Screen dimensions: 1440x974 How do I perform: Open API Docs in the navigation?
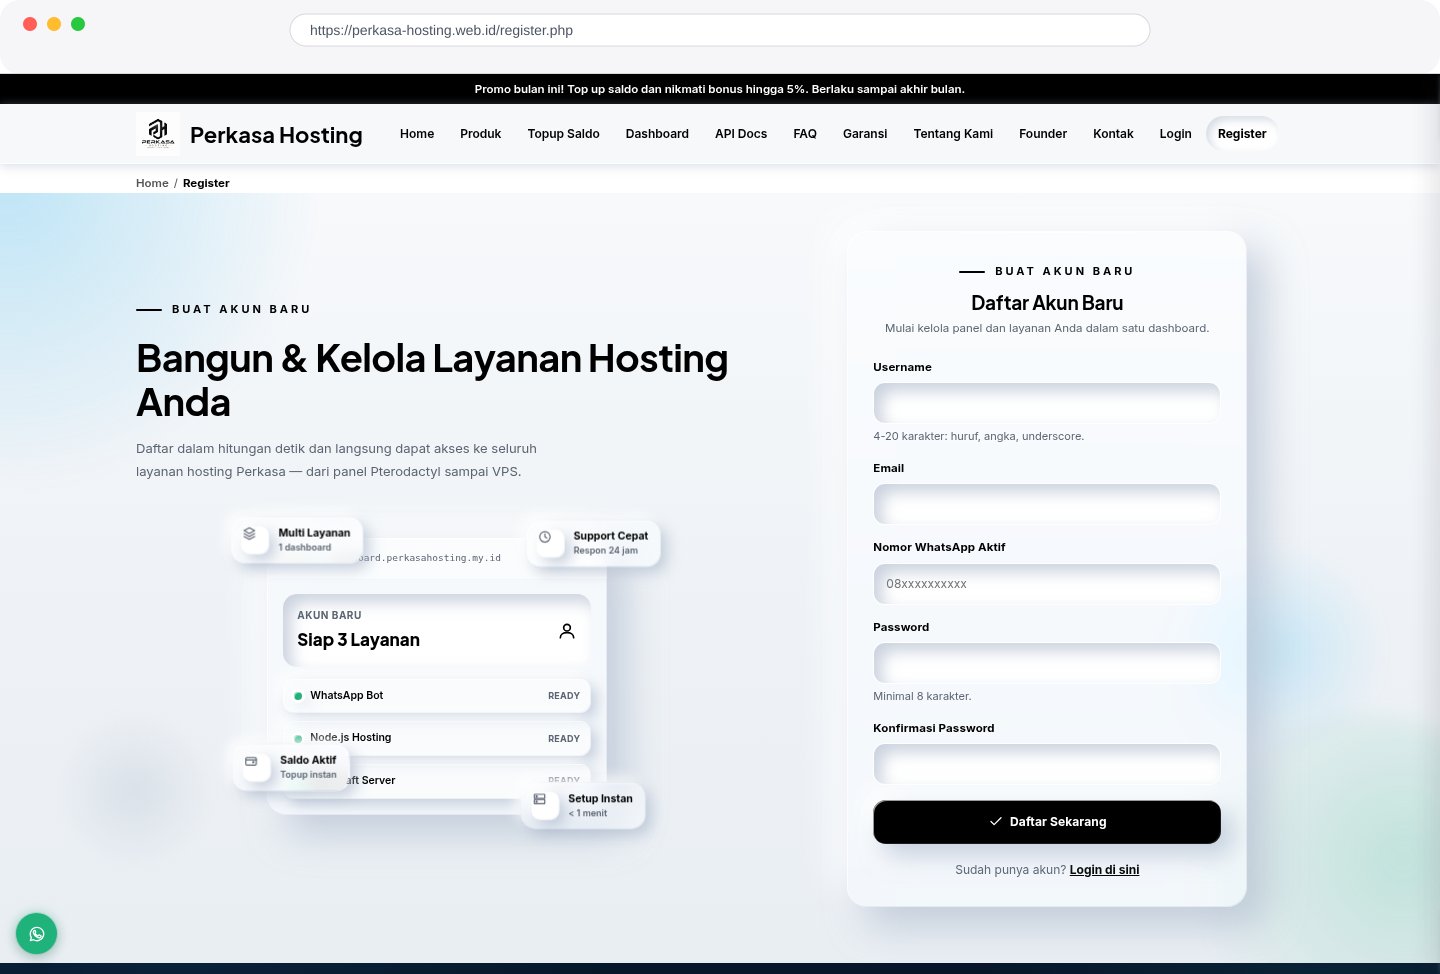741,134
